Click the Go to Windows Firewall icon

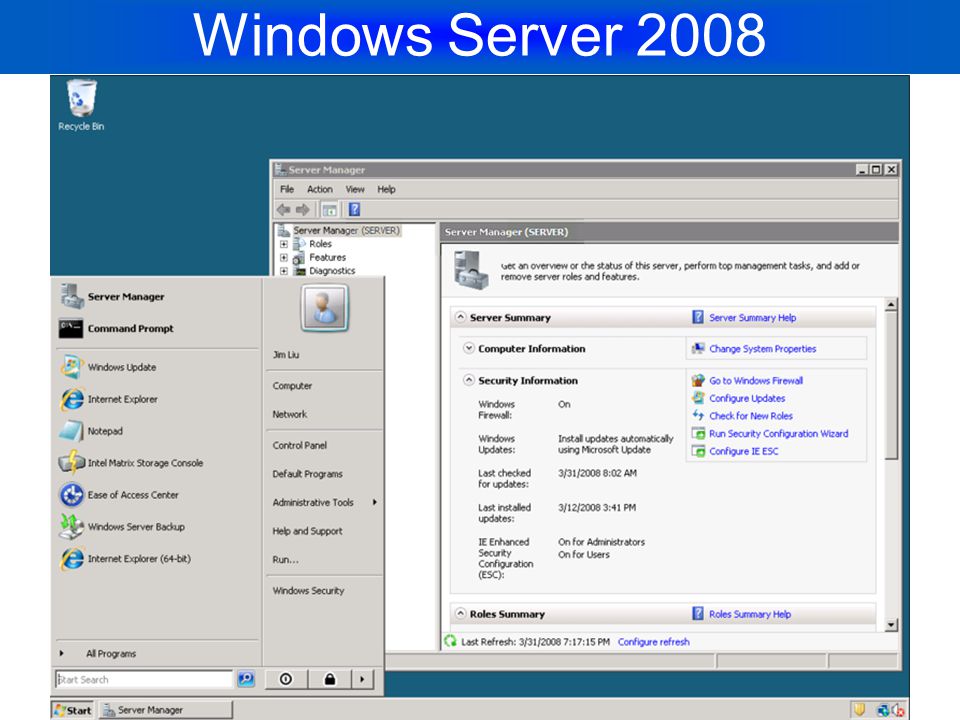pos(698,380)
